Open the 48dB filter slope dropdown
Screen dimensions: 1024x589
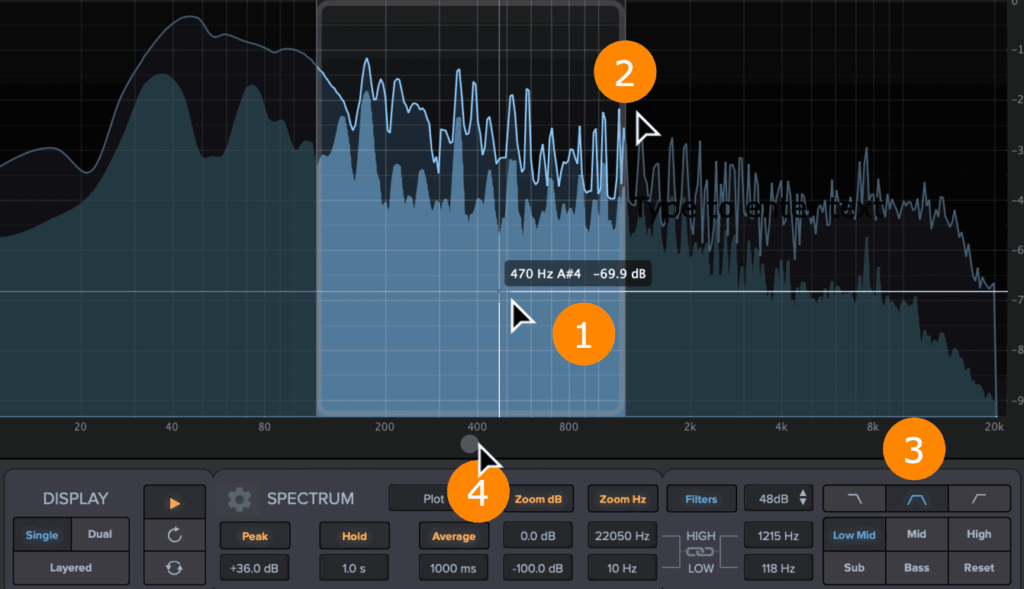(x=777, y=498)
